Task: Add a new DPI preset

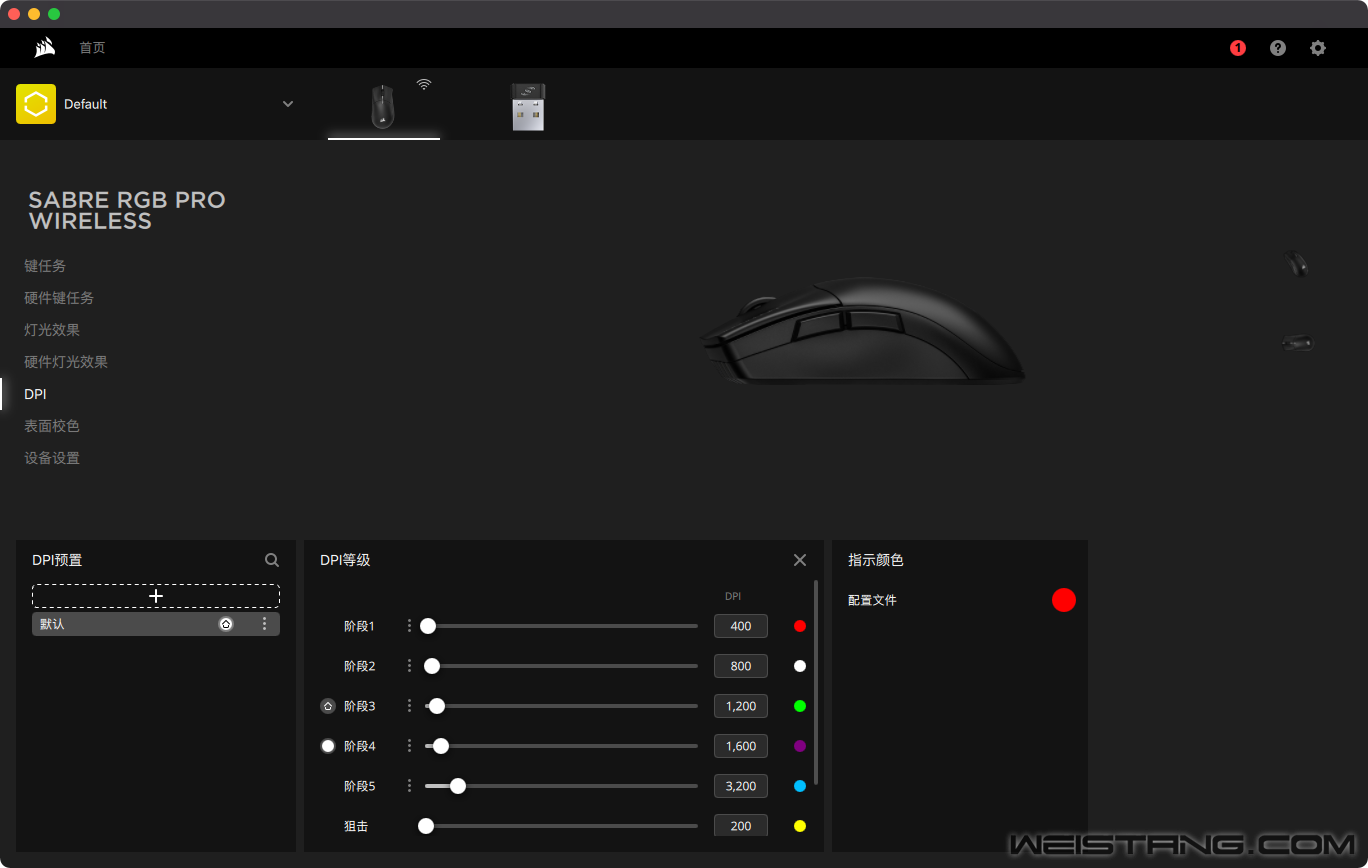Action: click(156, 596)
